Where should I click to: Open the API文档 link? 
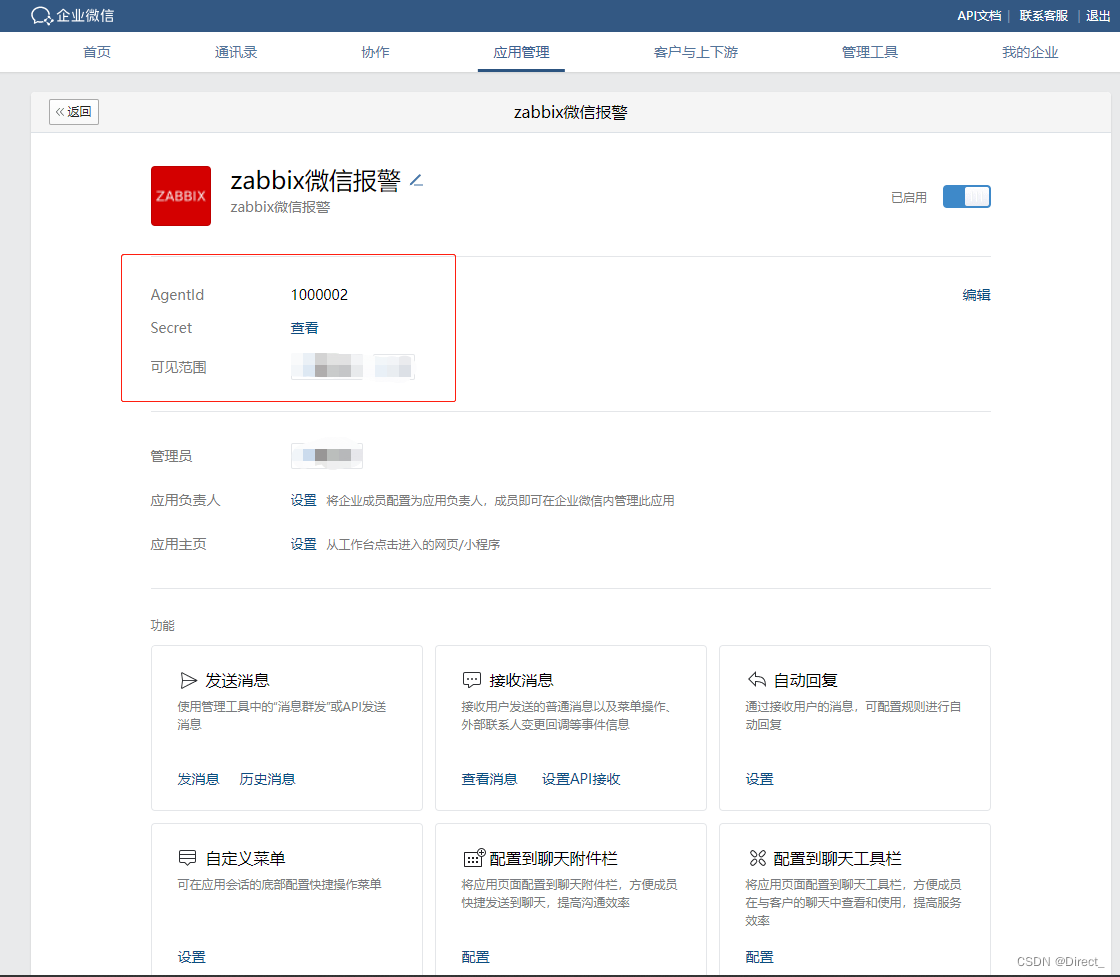979,16
